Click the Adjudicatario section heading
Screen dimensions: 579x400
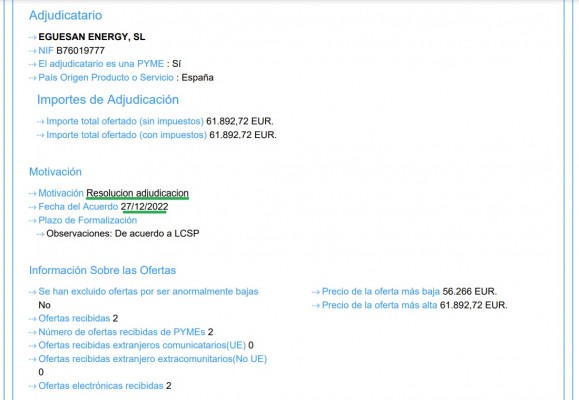[65, 16]
